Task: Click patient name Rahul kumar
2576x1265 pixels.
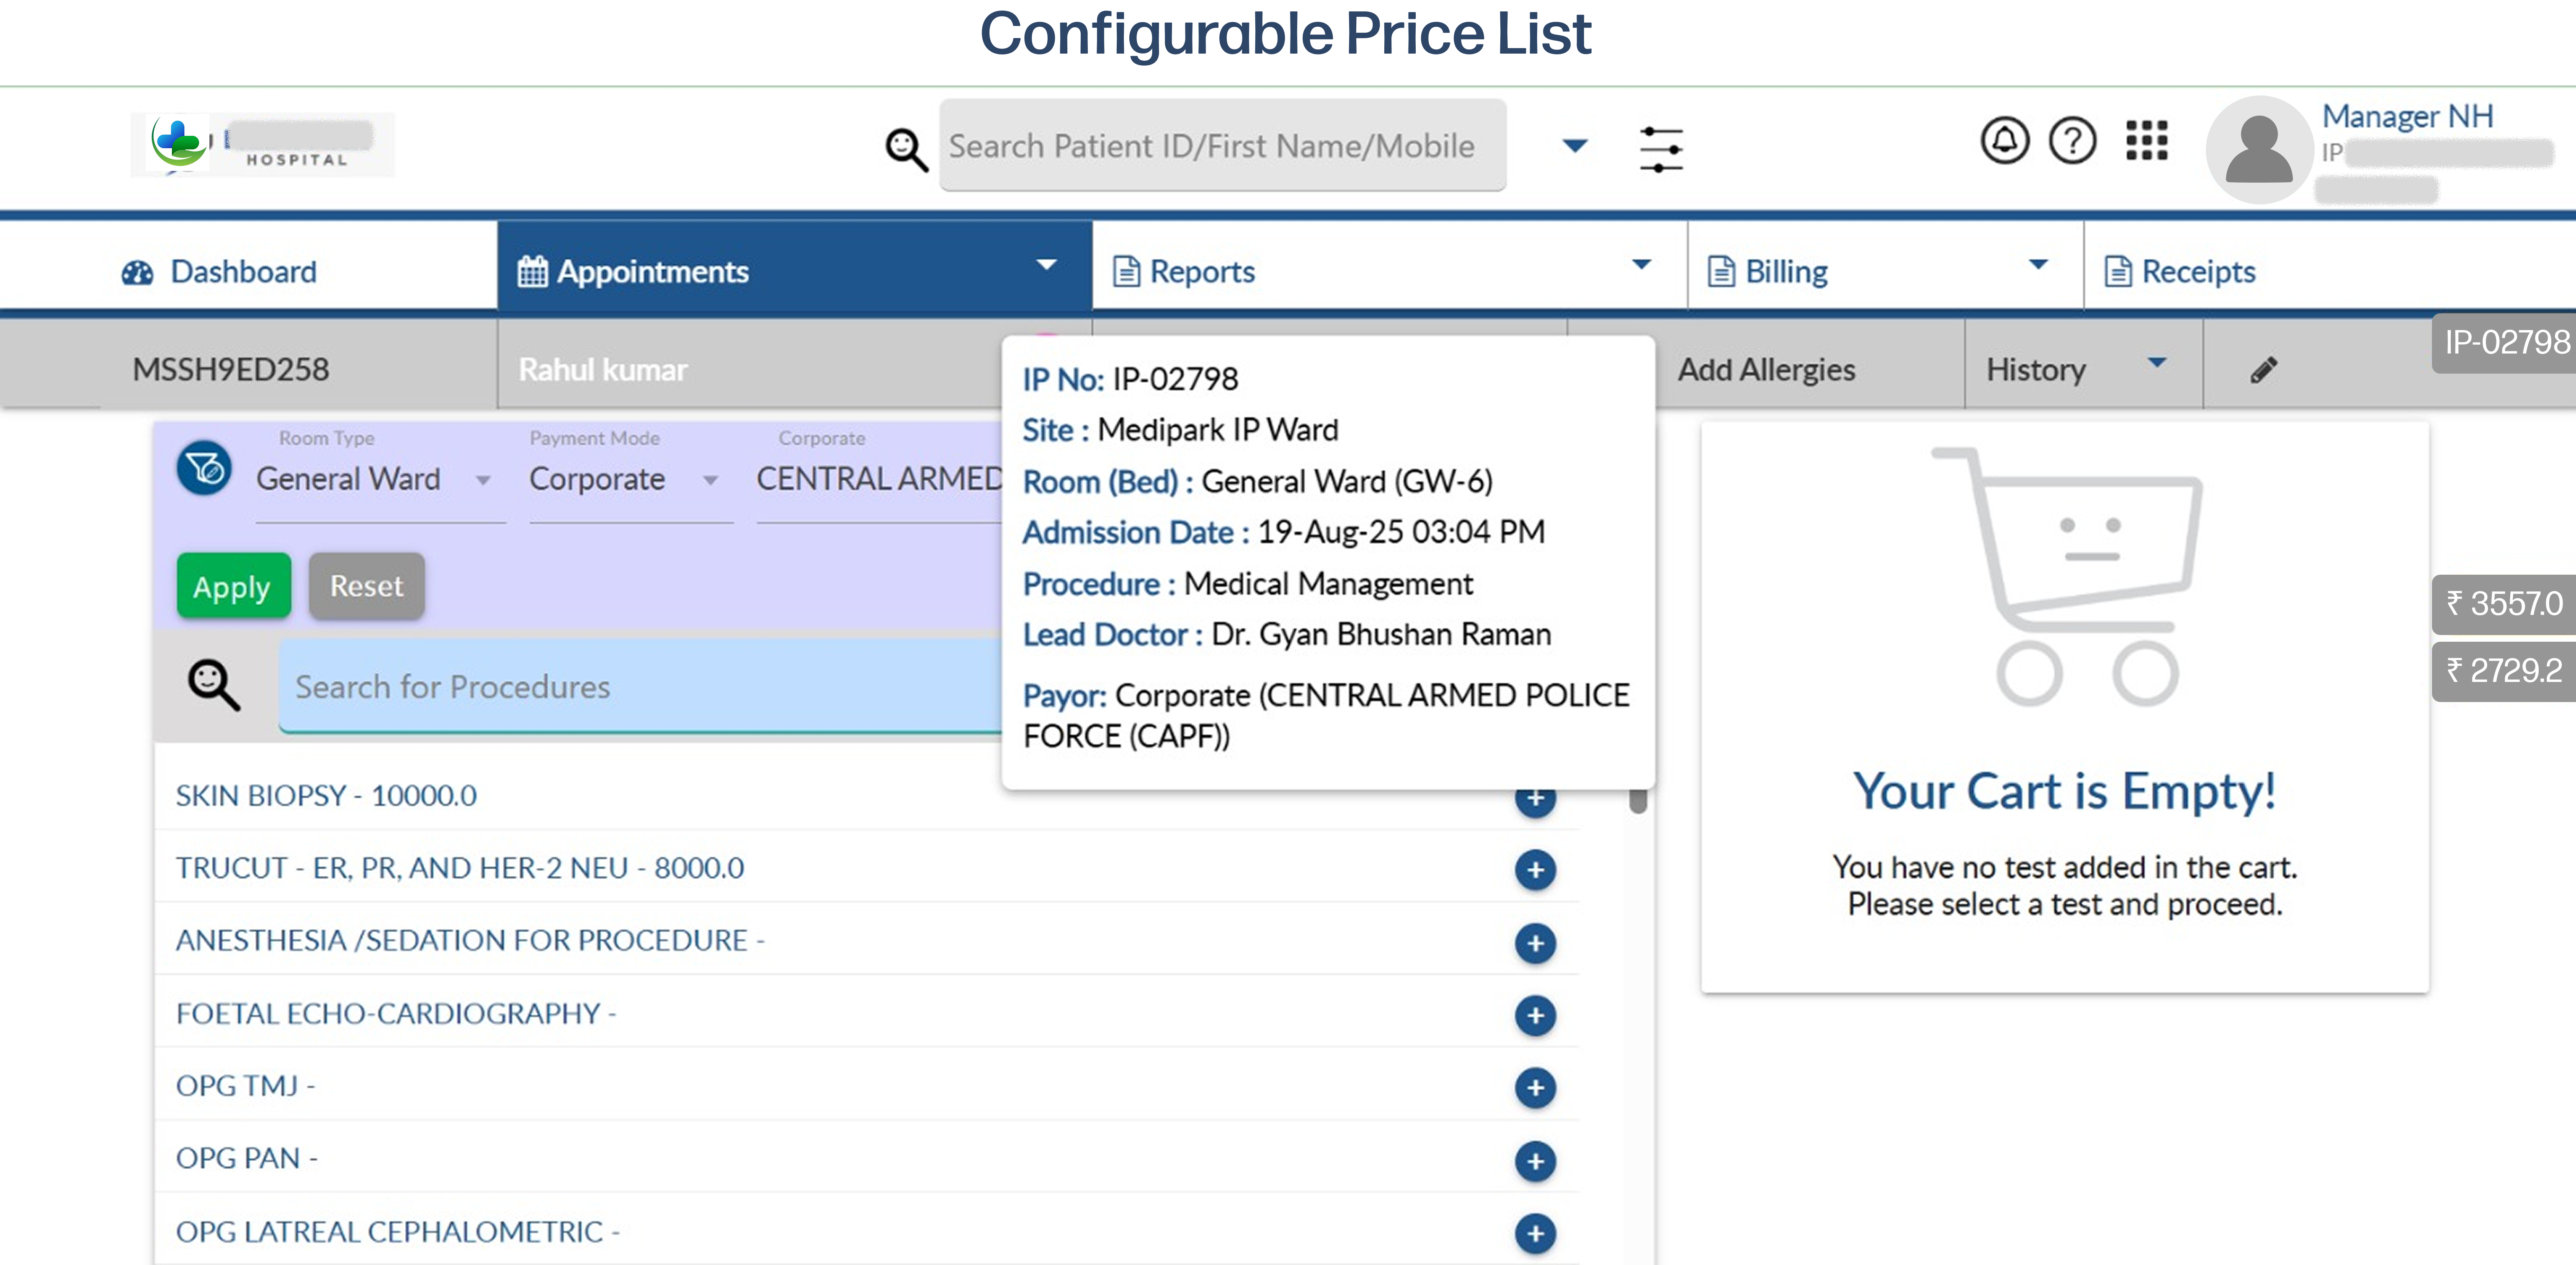Action: pyautogui.click(x=603, y=370)
